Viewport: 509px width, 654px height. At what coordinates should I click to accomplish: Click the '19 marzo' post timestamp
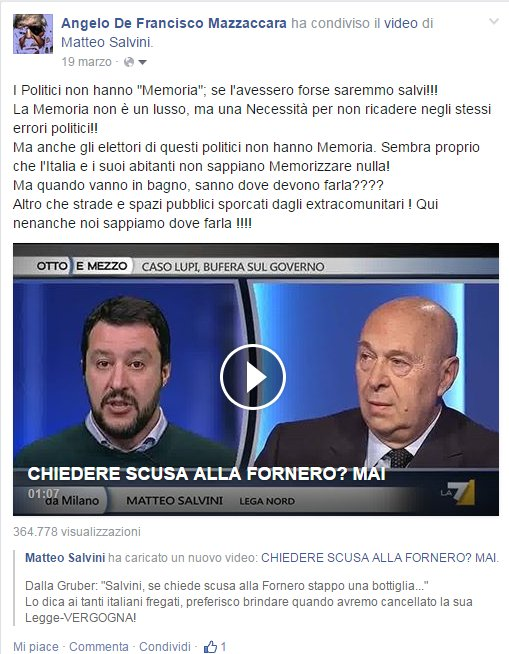point(86,62)
